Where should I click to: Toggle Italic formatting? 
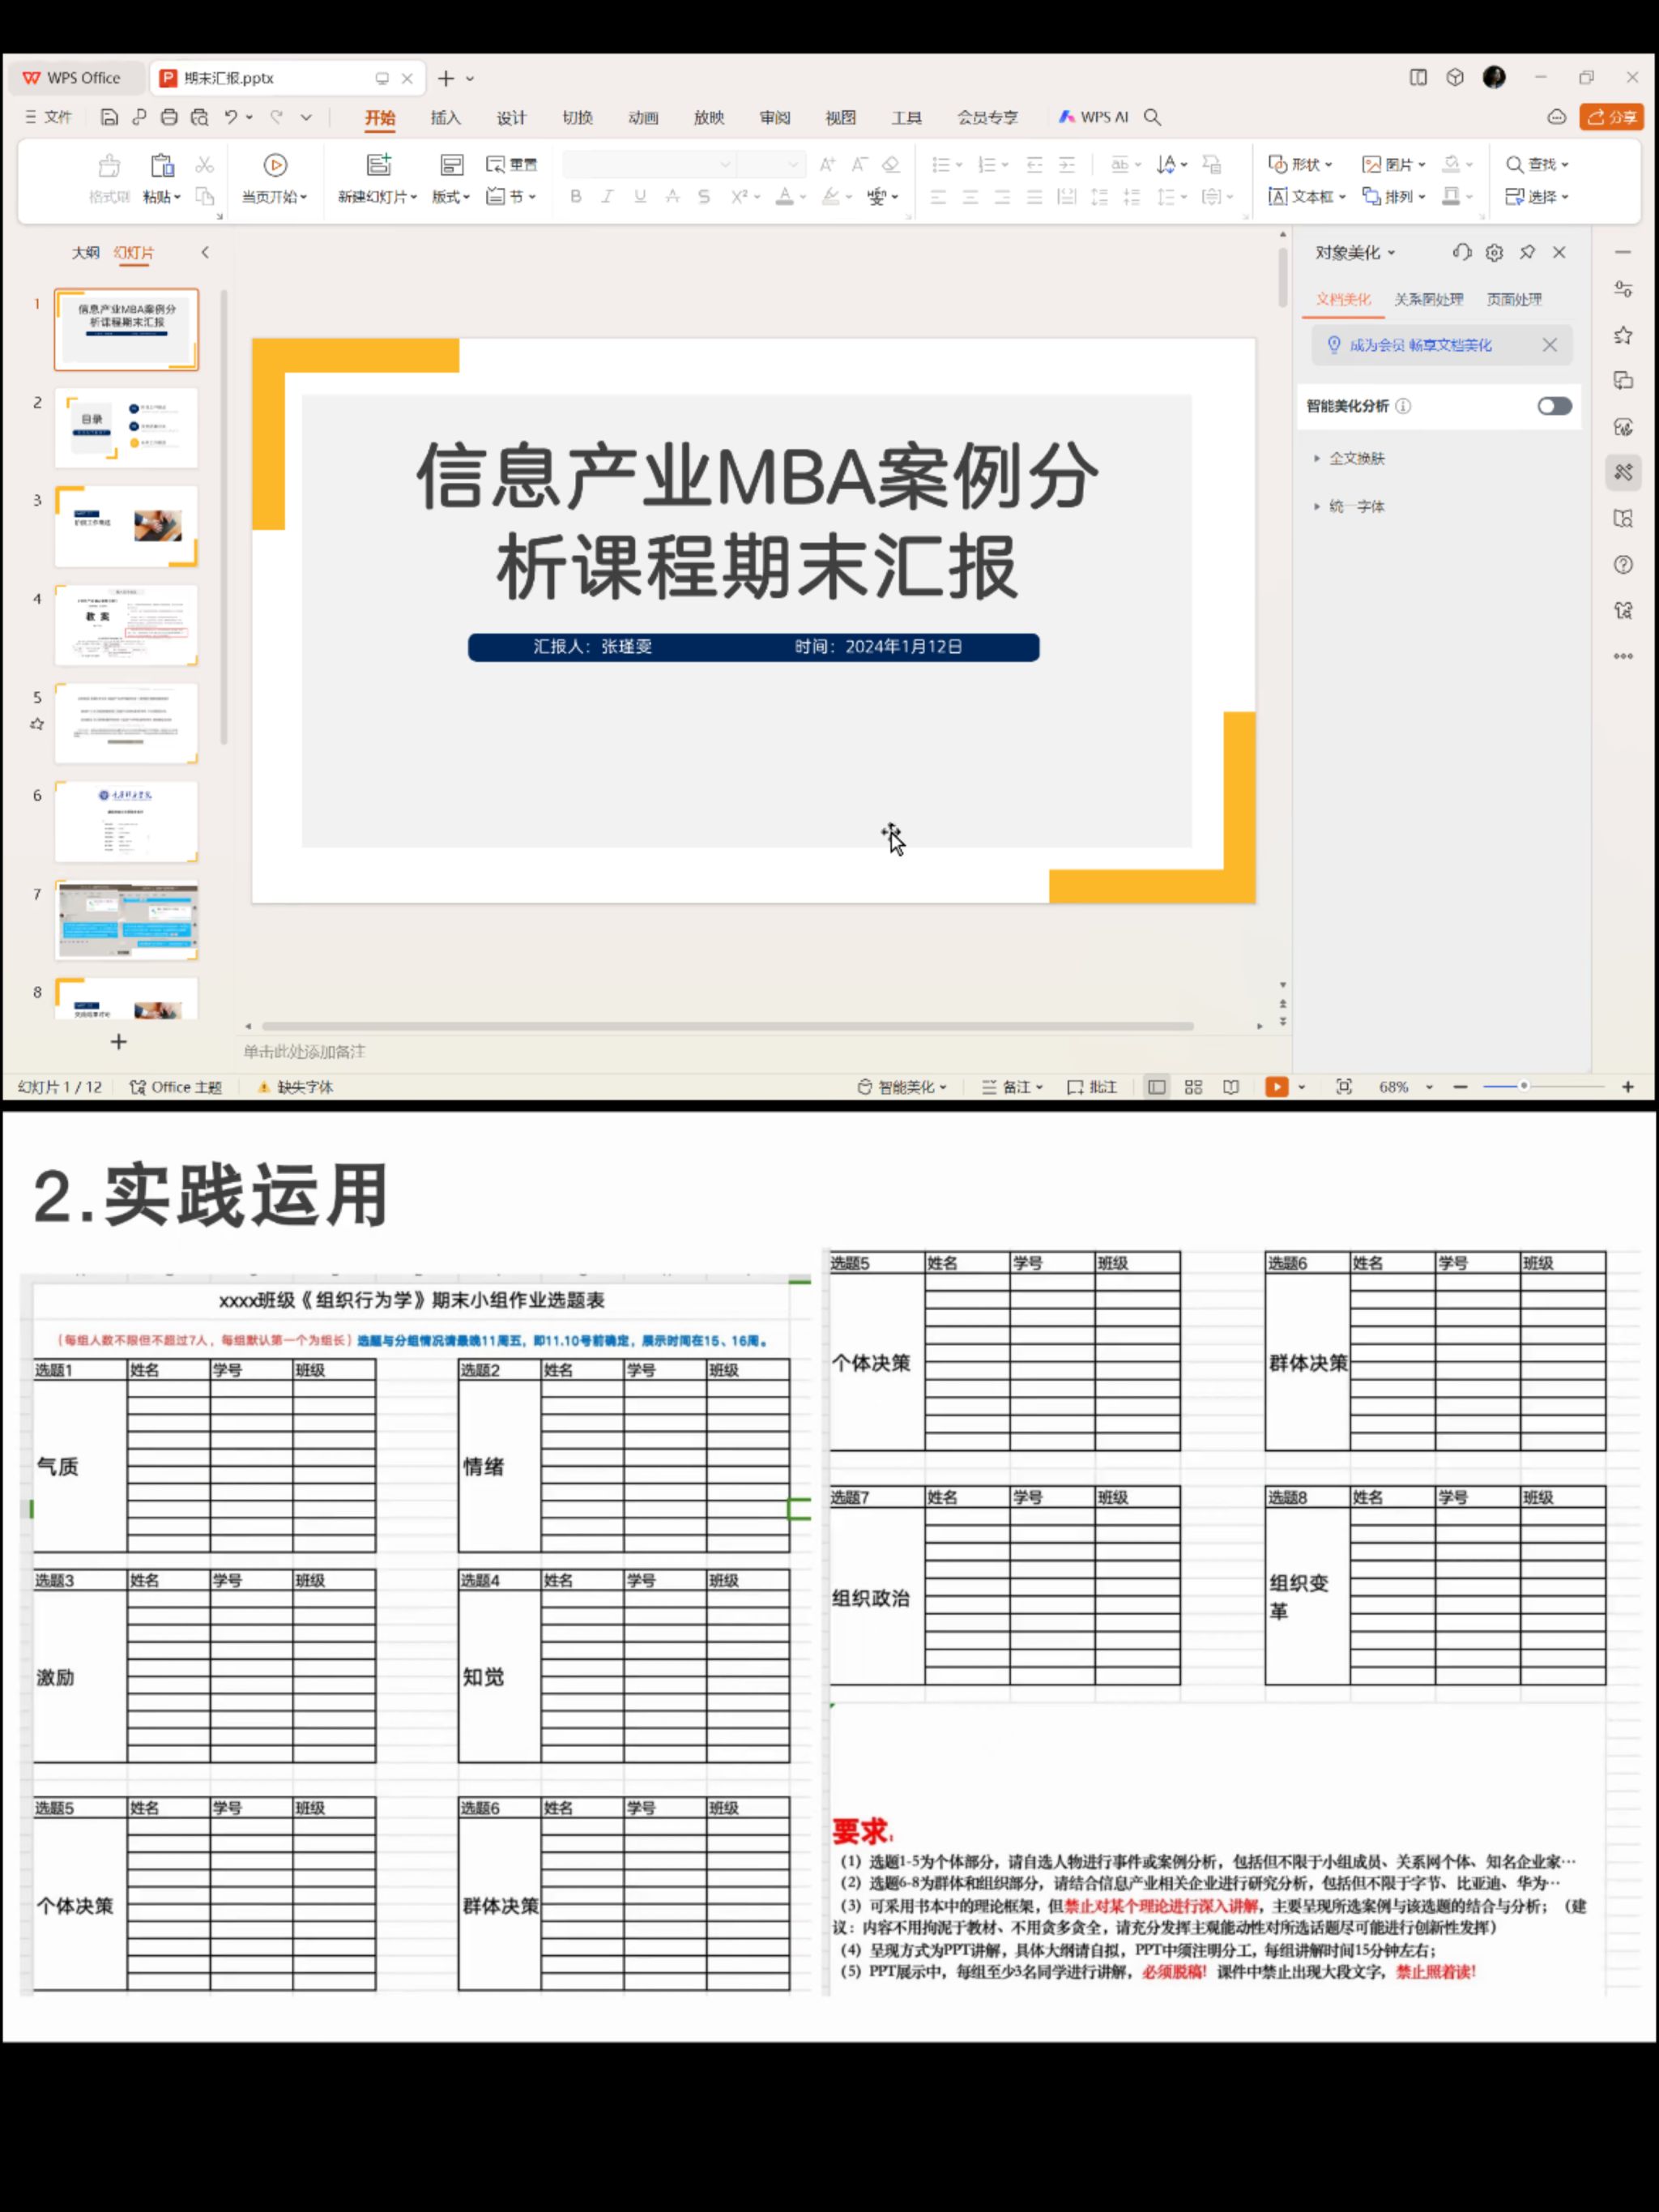point(607,197)
